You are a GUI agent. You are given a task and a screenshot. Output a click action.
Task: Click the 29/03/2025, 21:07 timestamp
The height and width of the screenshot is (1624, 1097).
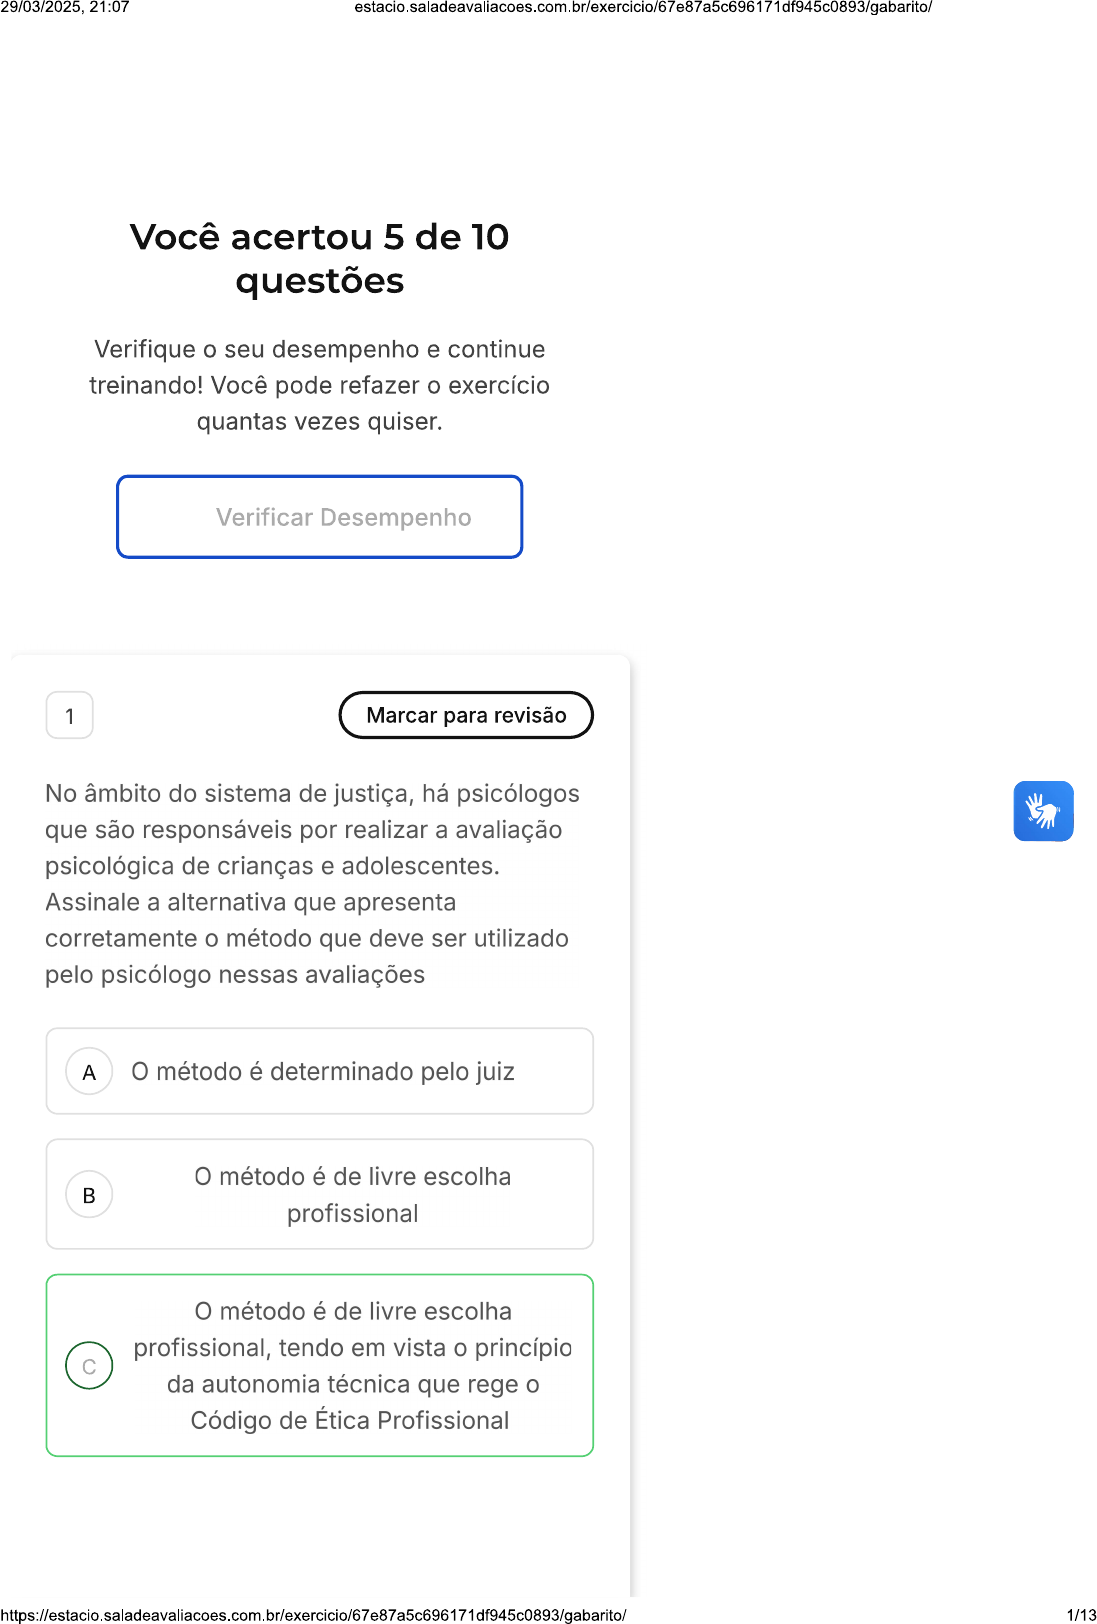65,7
